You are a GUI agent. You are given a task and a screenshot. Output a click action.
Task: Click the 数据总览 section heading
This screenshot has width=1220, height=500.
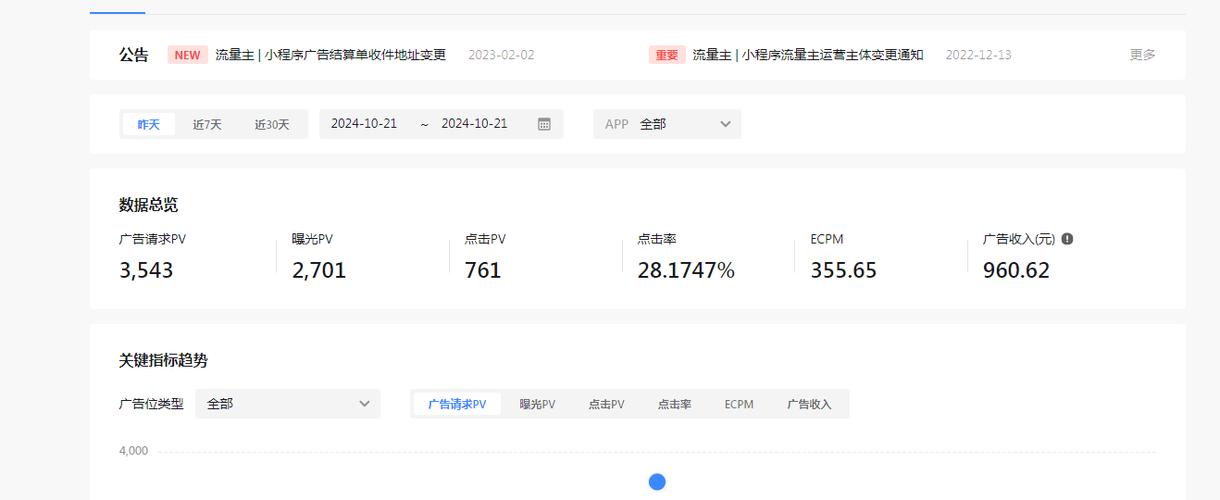149,205
